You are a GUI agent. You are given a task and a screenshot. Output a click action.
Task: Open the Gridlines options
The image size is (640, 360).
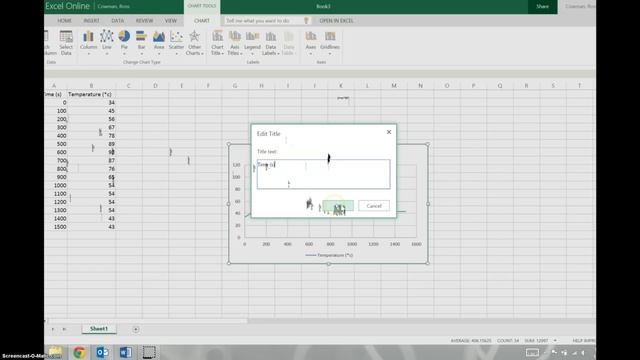[x=330, y=42]
